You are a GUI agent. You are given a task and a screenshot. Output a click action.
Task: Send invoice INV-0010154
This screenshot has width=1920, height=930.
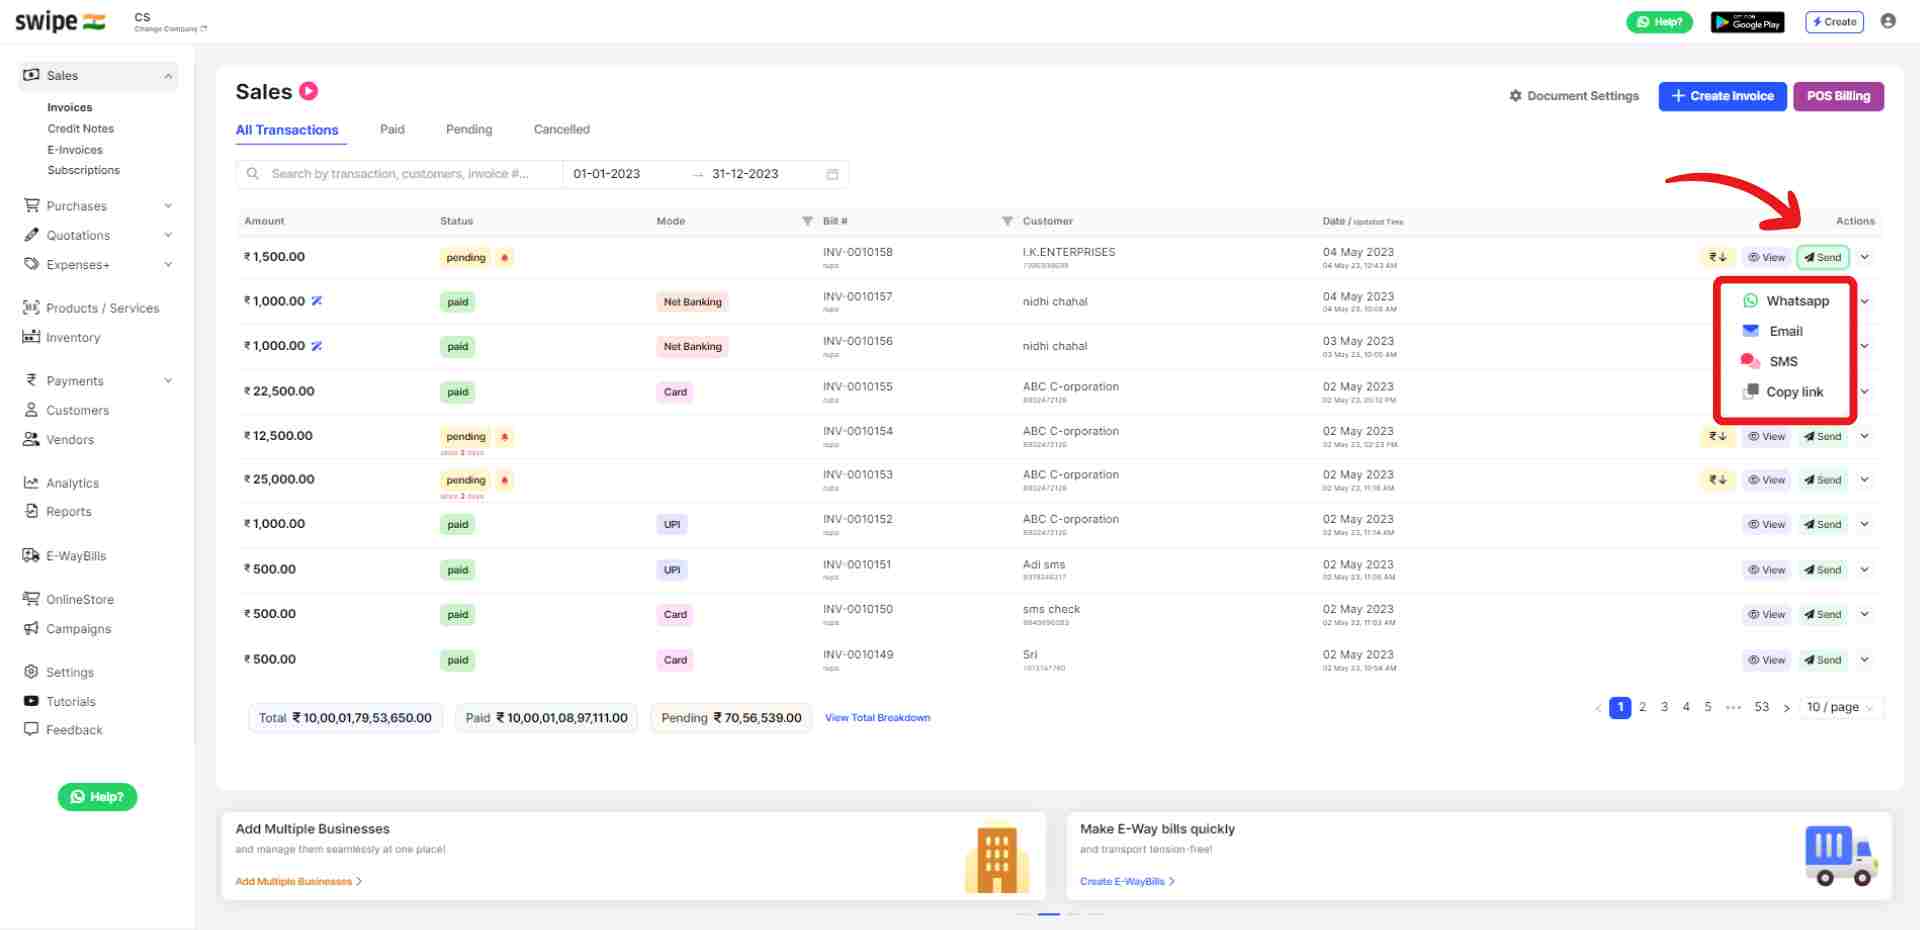coord(1823,437)
